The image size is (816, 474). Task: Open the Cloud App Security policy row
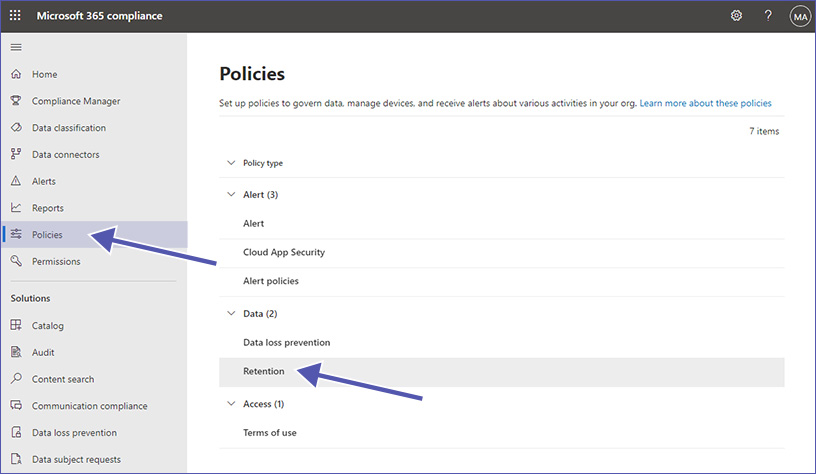click(502, 252)
